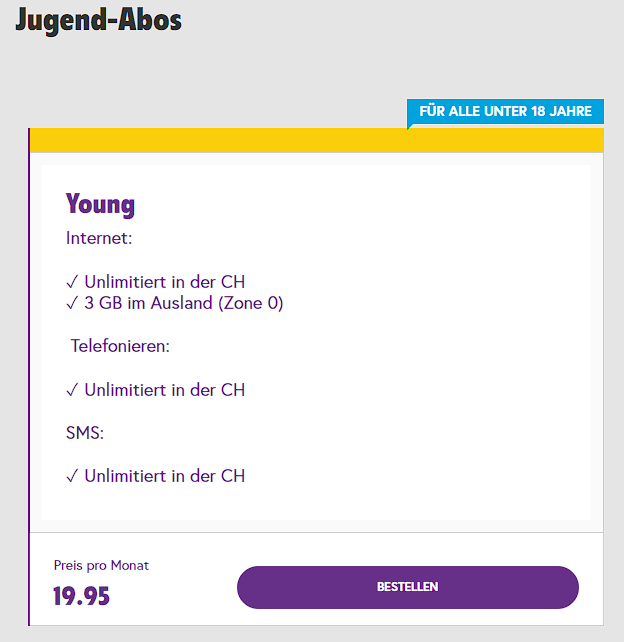Click the FÜR ALLE UNTER 18 JAHRE badge
The height and width of the screenshot is (642, 624).
click(x=505, y=111)
